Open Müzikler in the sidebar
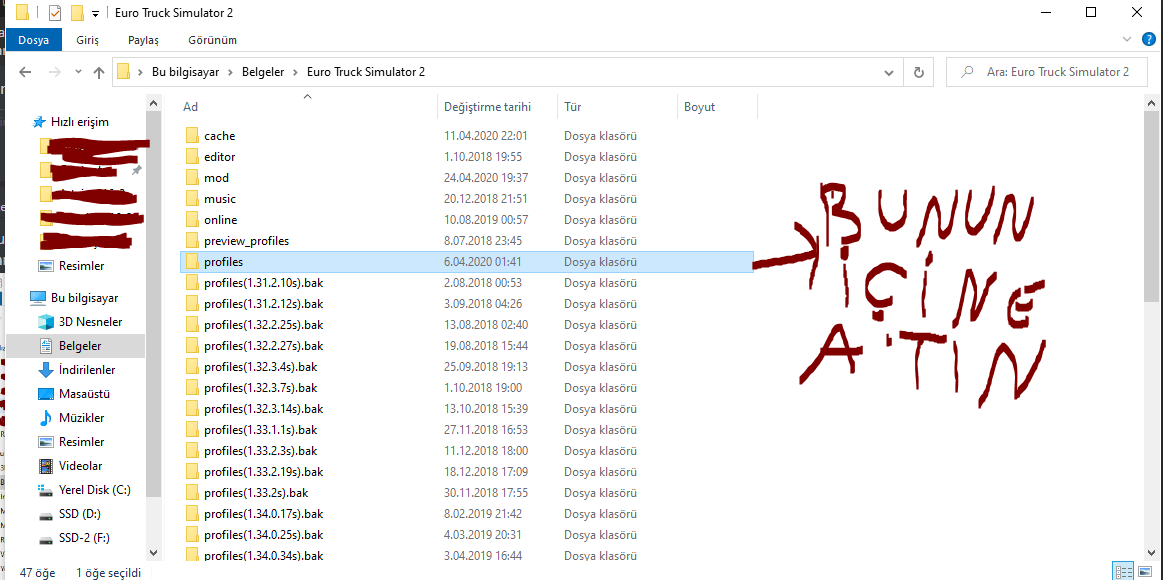The height and width of the screenshot is (580, 1163). (x=82, y=418)
